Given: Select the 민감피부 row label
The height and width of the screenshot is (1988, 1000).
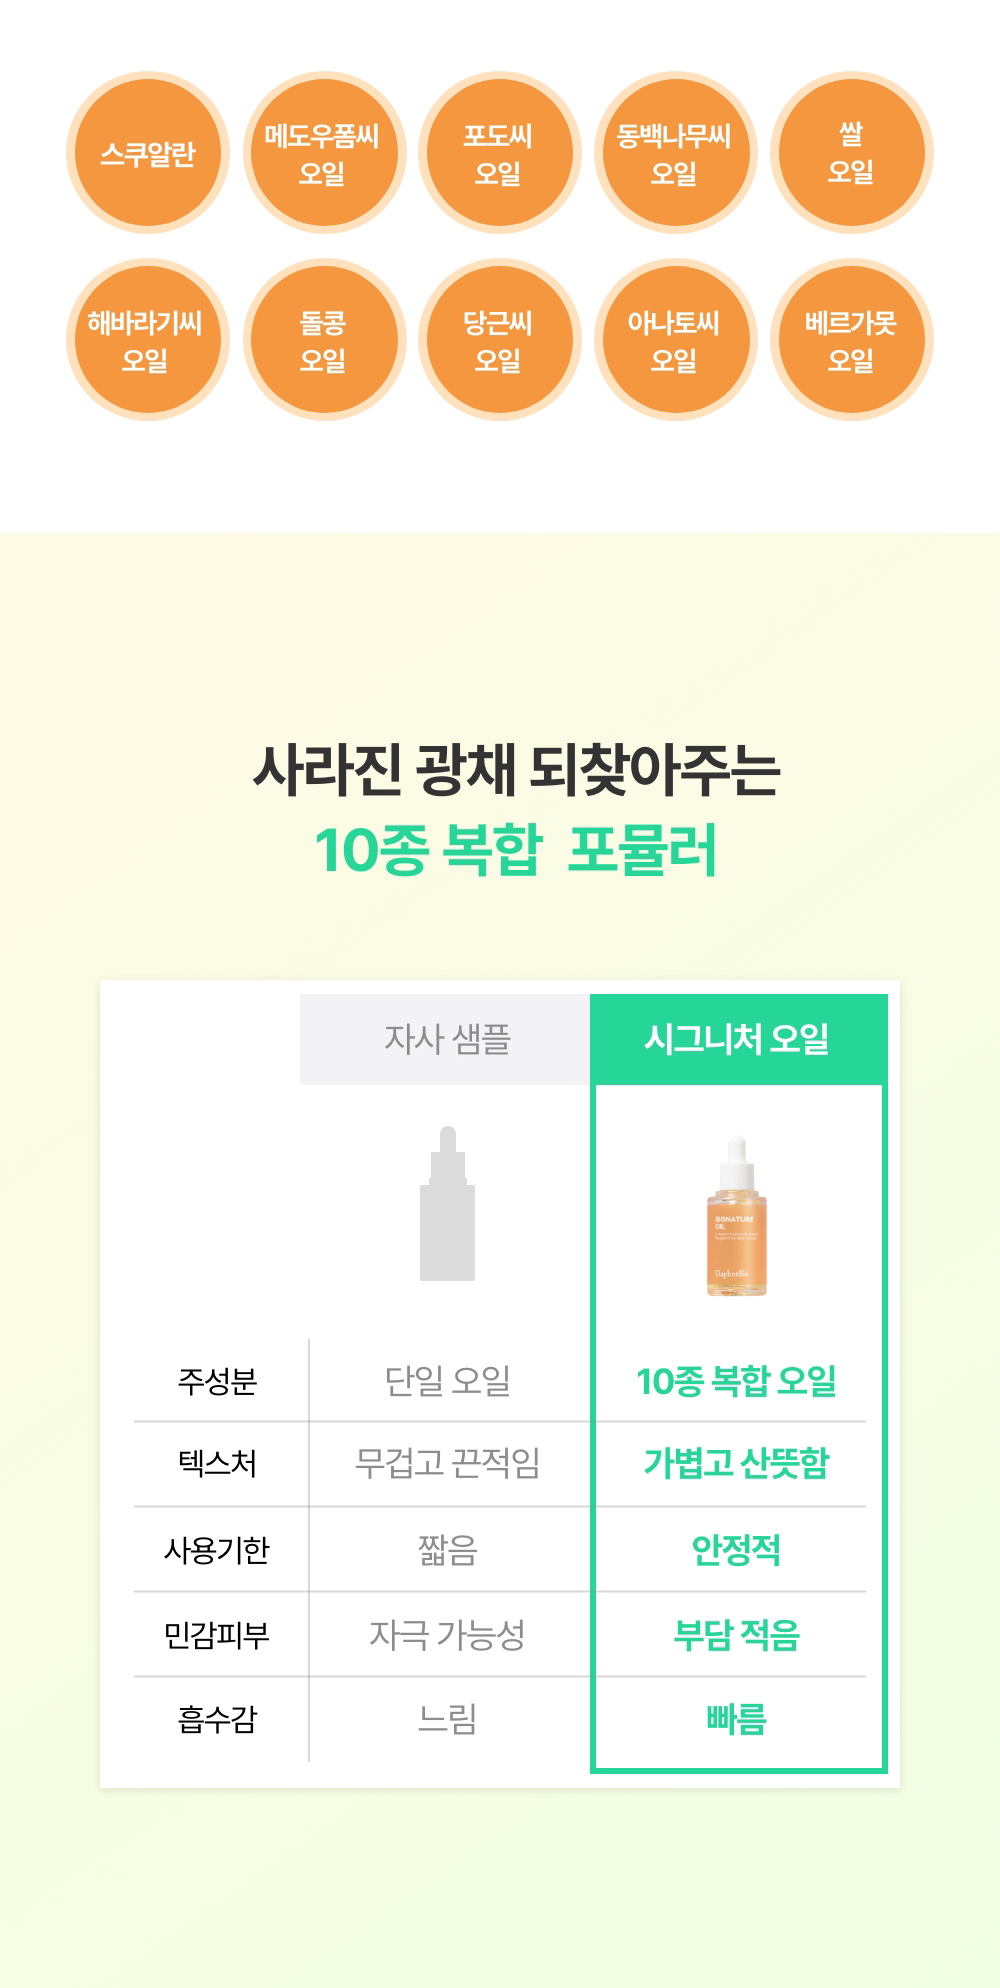Looking at the screenshot, I should click(x=217, y=1635).
